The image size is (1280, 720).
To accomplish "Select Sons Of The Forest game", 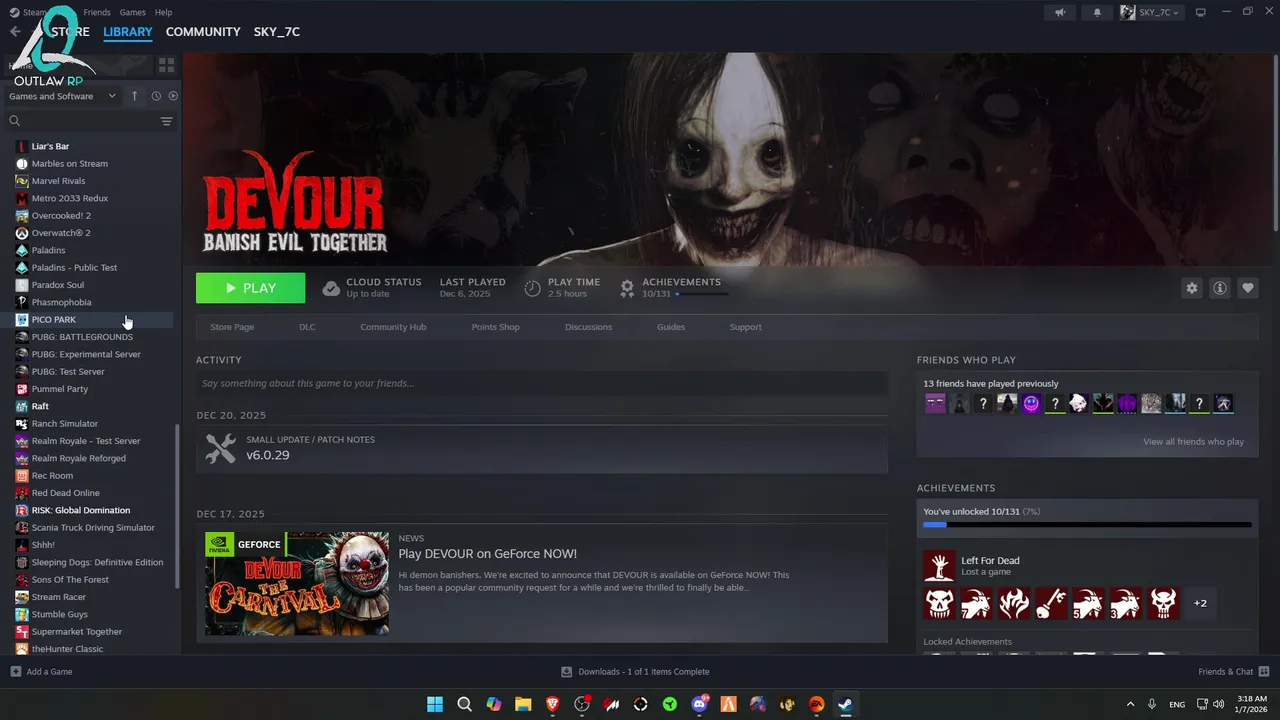I will tap(70, 580).
